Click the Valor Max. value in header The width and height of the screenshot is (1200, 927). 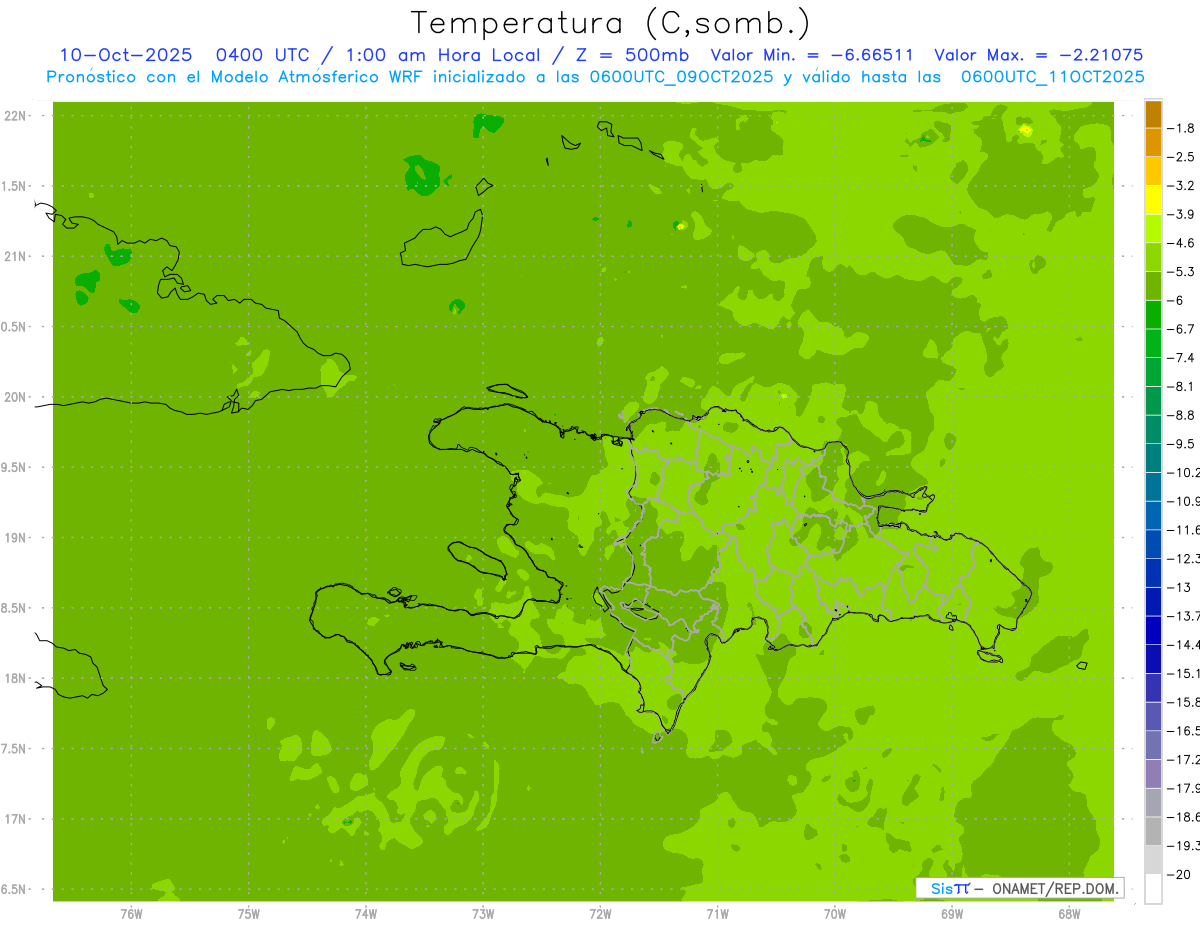1038,55
